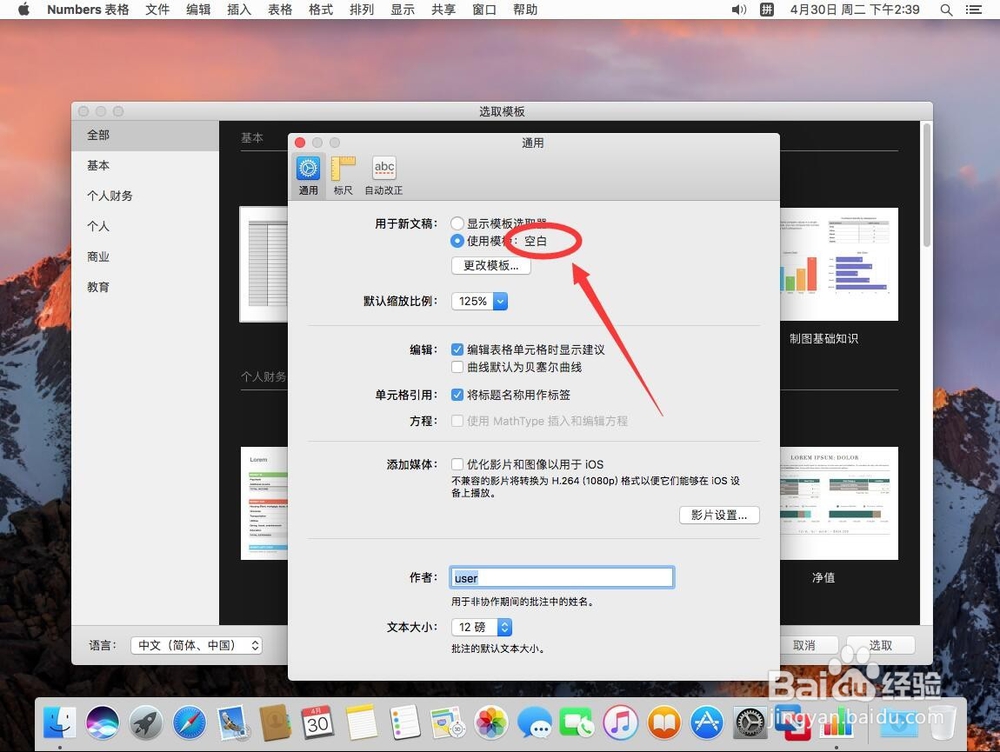Click the volume icon in menu bar

point(739,10)
